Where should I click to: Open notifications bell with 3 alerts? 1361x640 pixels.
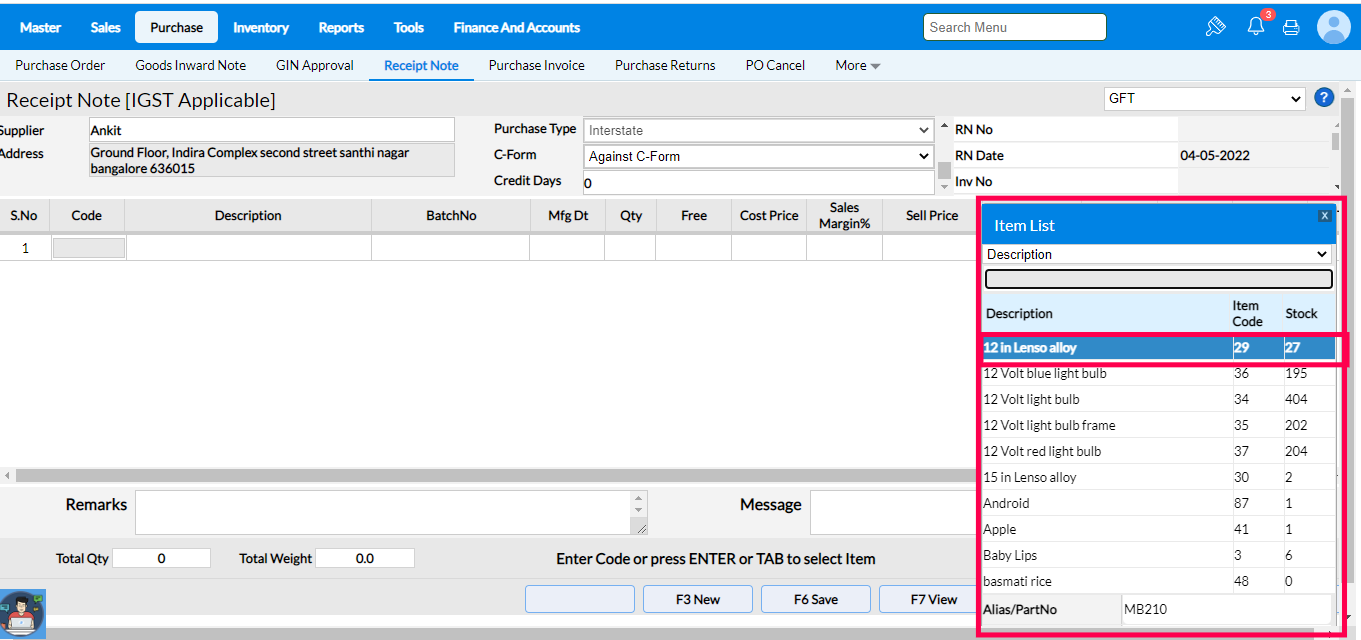(1257, 26)
